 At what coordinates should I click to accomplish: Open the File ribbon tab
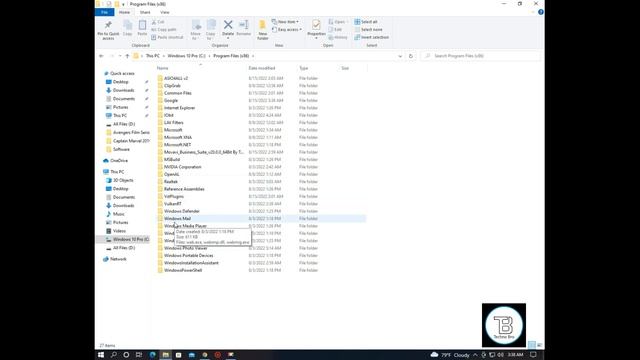point(104,12)
